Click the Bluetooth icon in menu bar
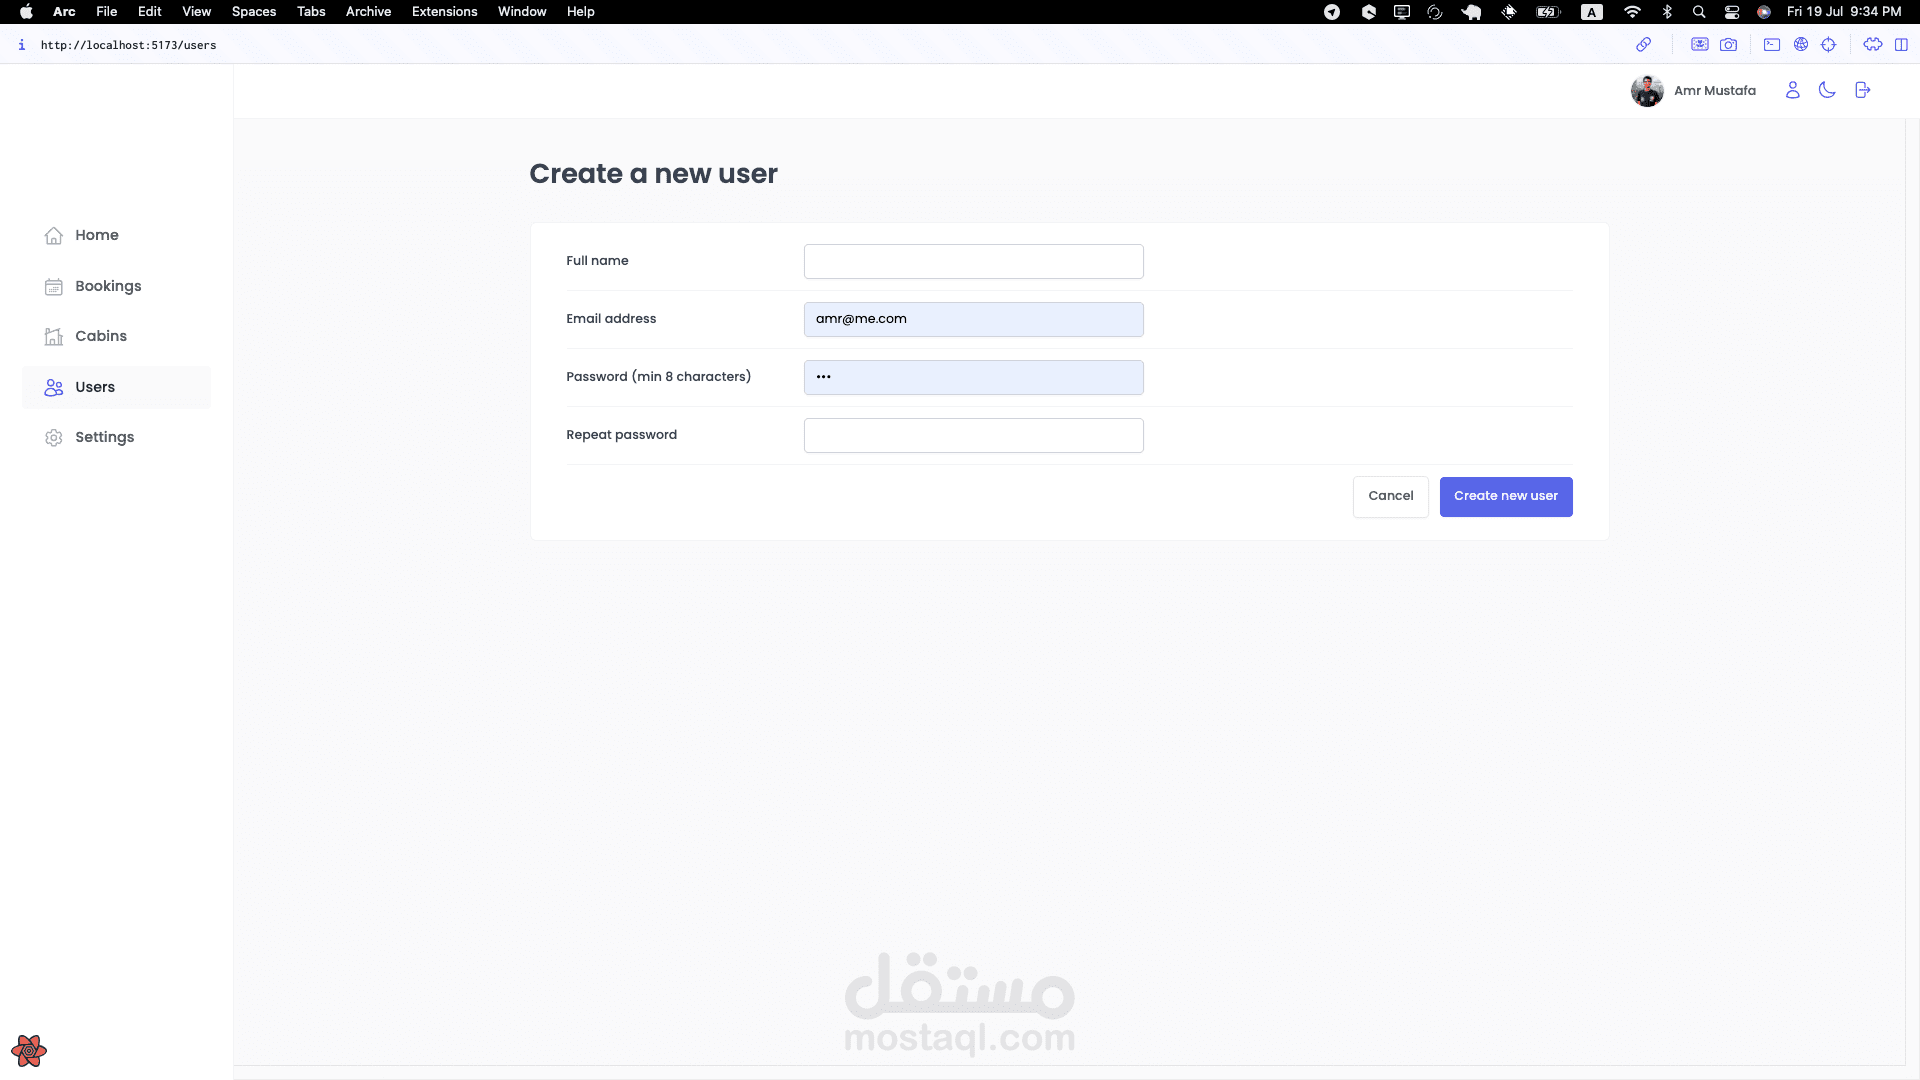The image size is (1920, 1080). tap(1667, 12)
